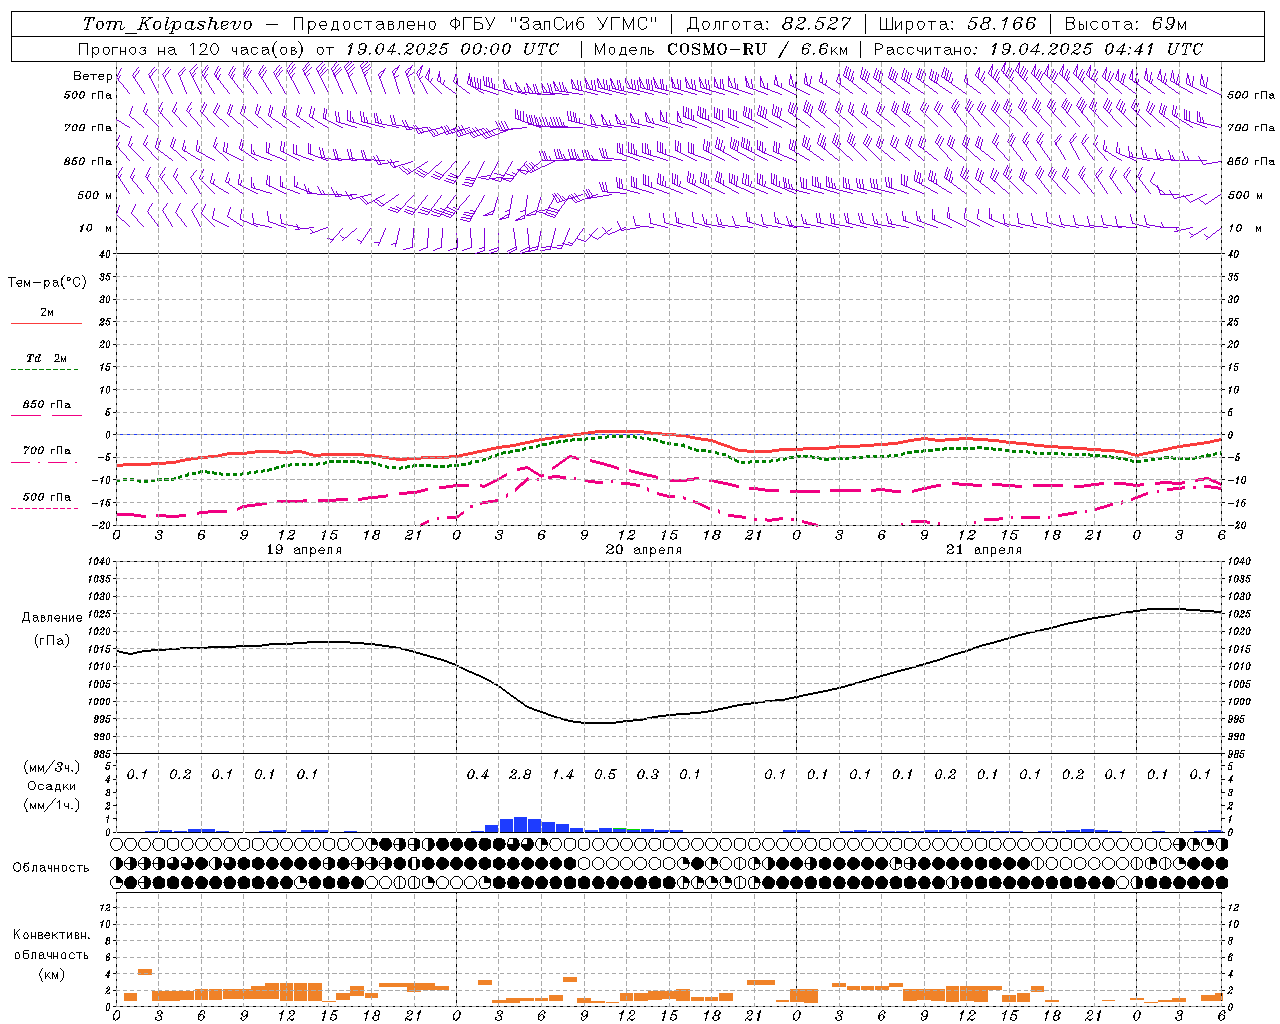The image size is (1280, 1024).
Task: Click the 2.8 precipitation value
Action: click(x=520, y=774)
